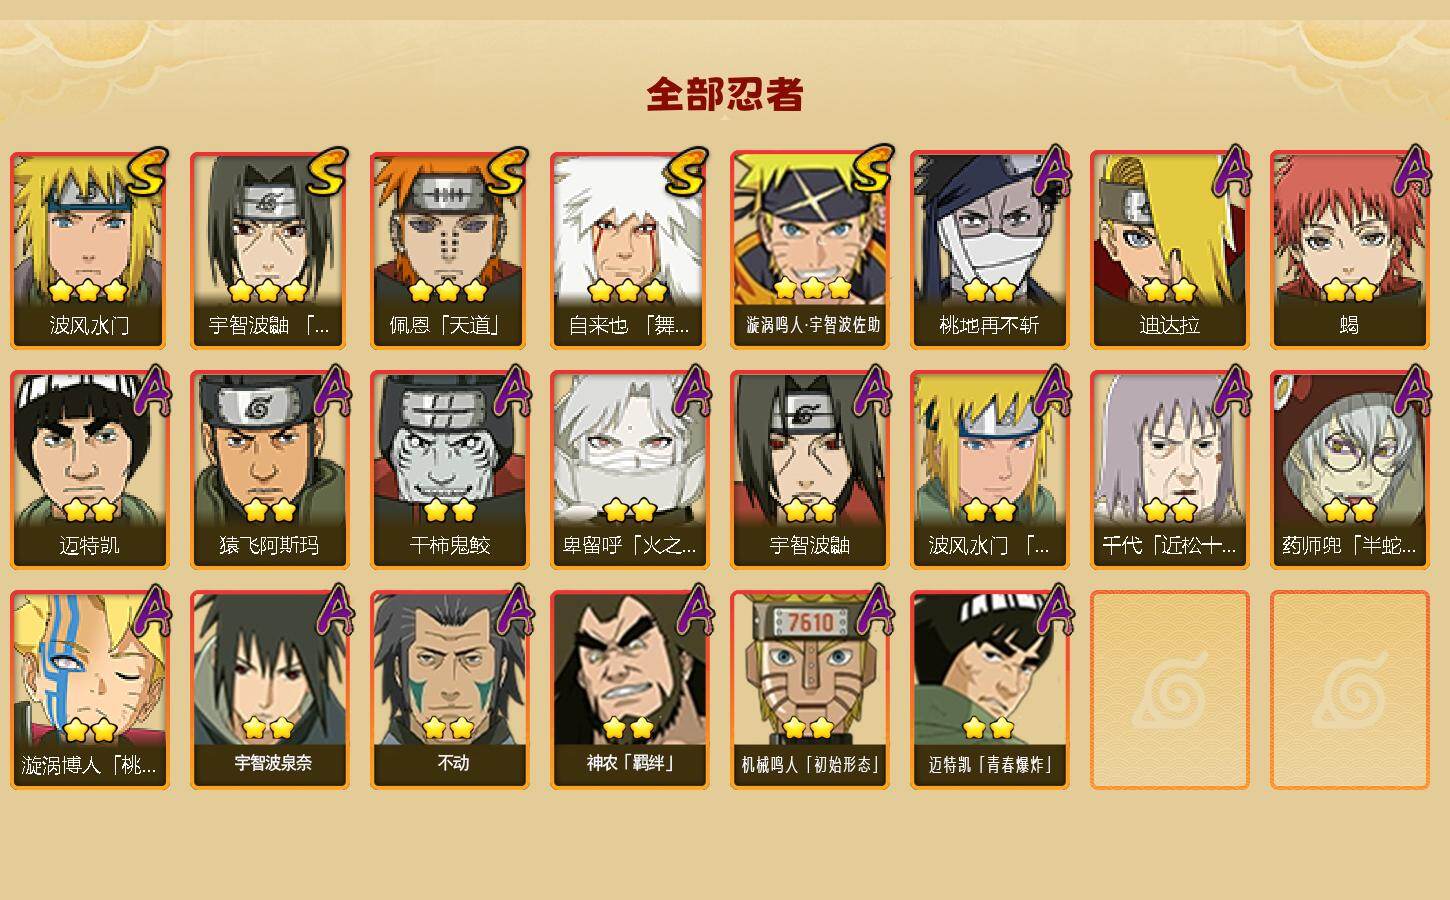Click the 干柿鬼鲛 ninja portrait
Viewport: 1450px width, 900px height.
coord(450,470)
